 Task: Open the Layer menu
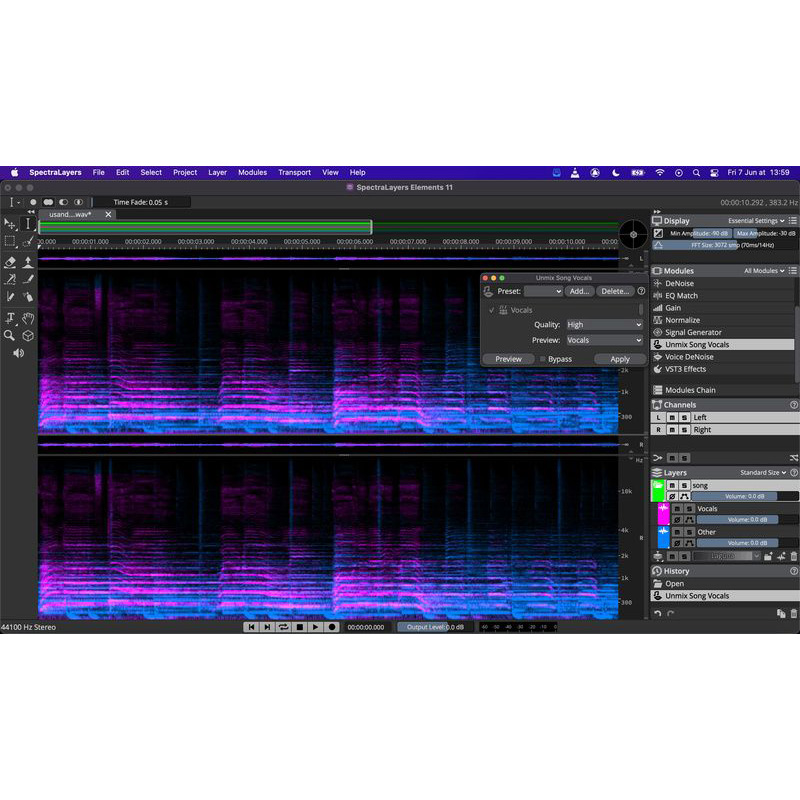(x=217, y=172)
